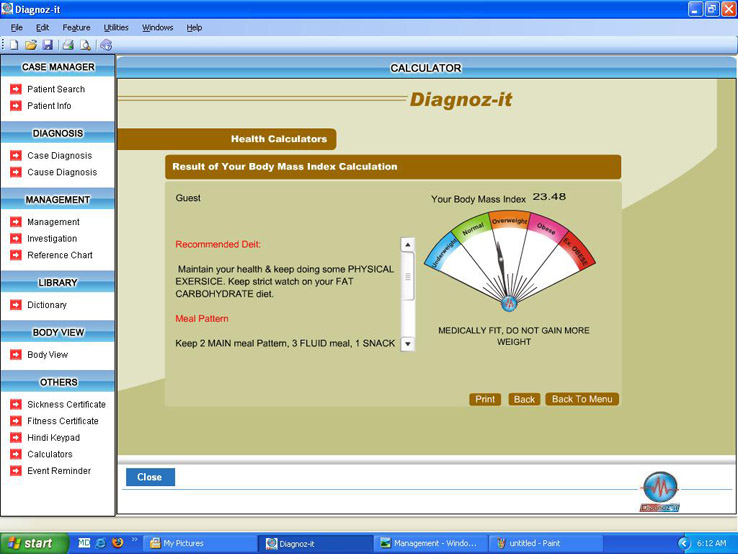
Task: Switch to untitled - Paint taskbar window
Action: pos(546,543)
